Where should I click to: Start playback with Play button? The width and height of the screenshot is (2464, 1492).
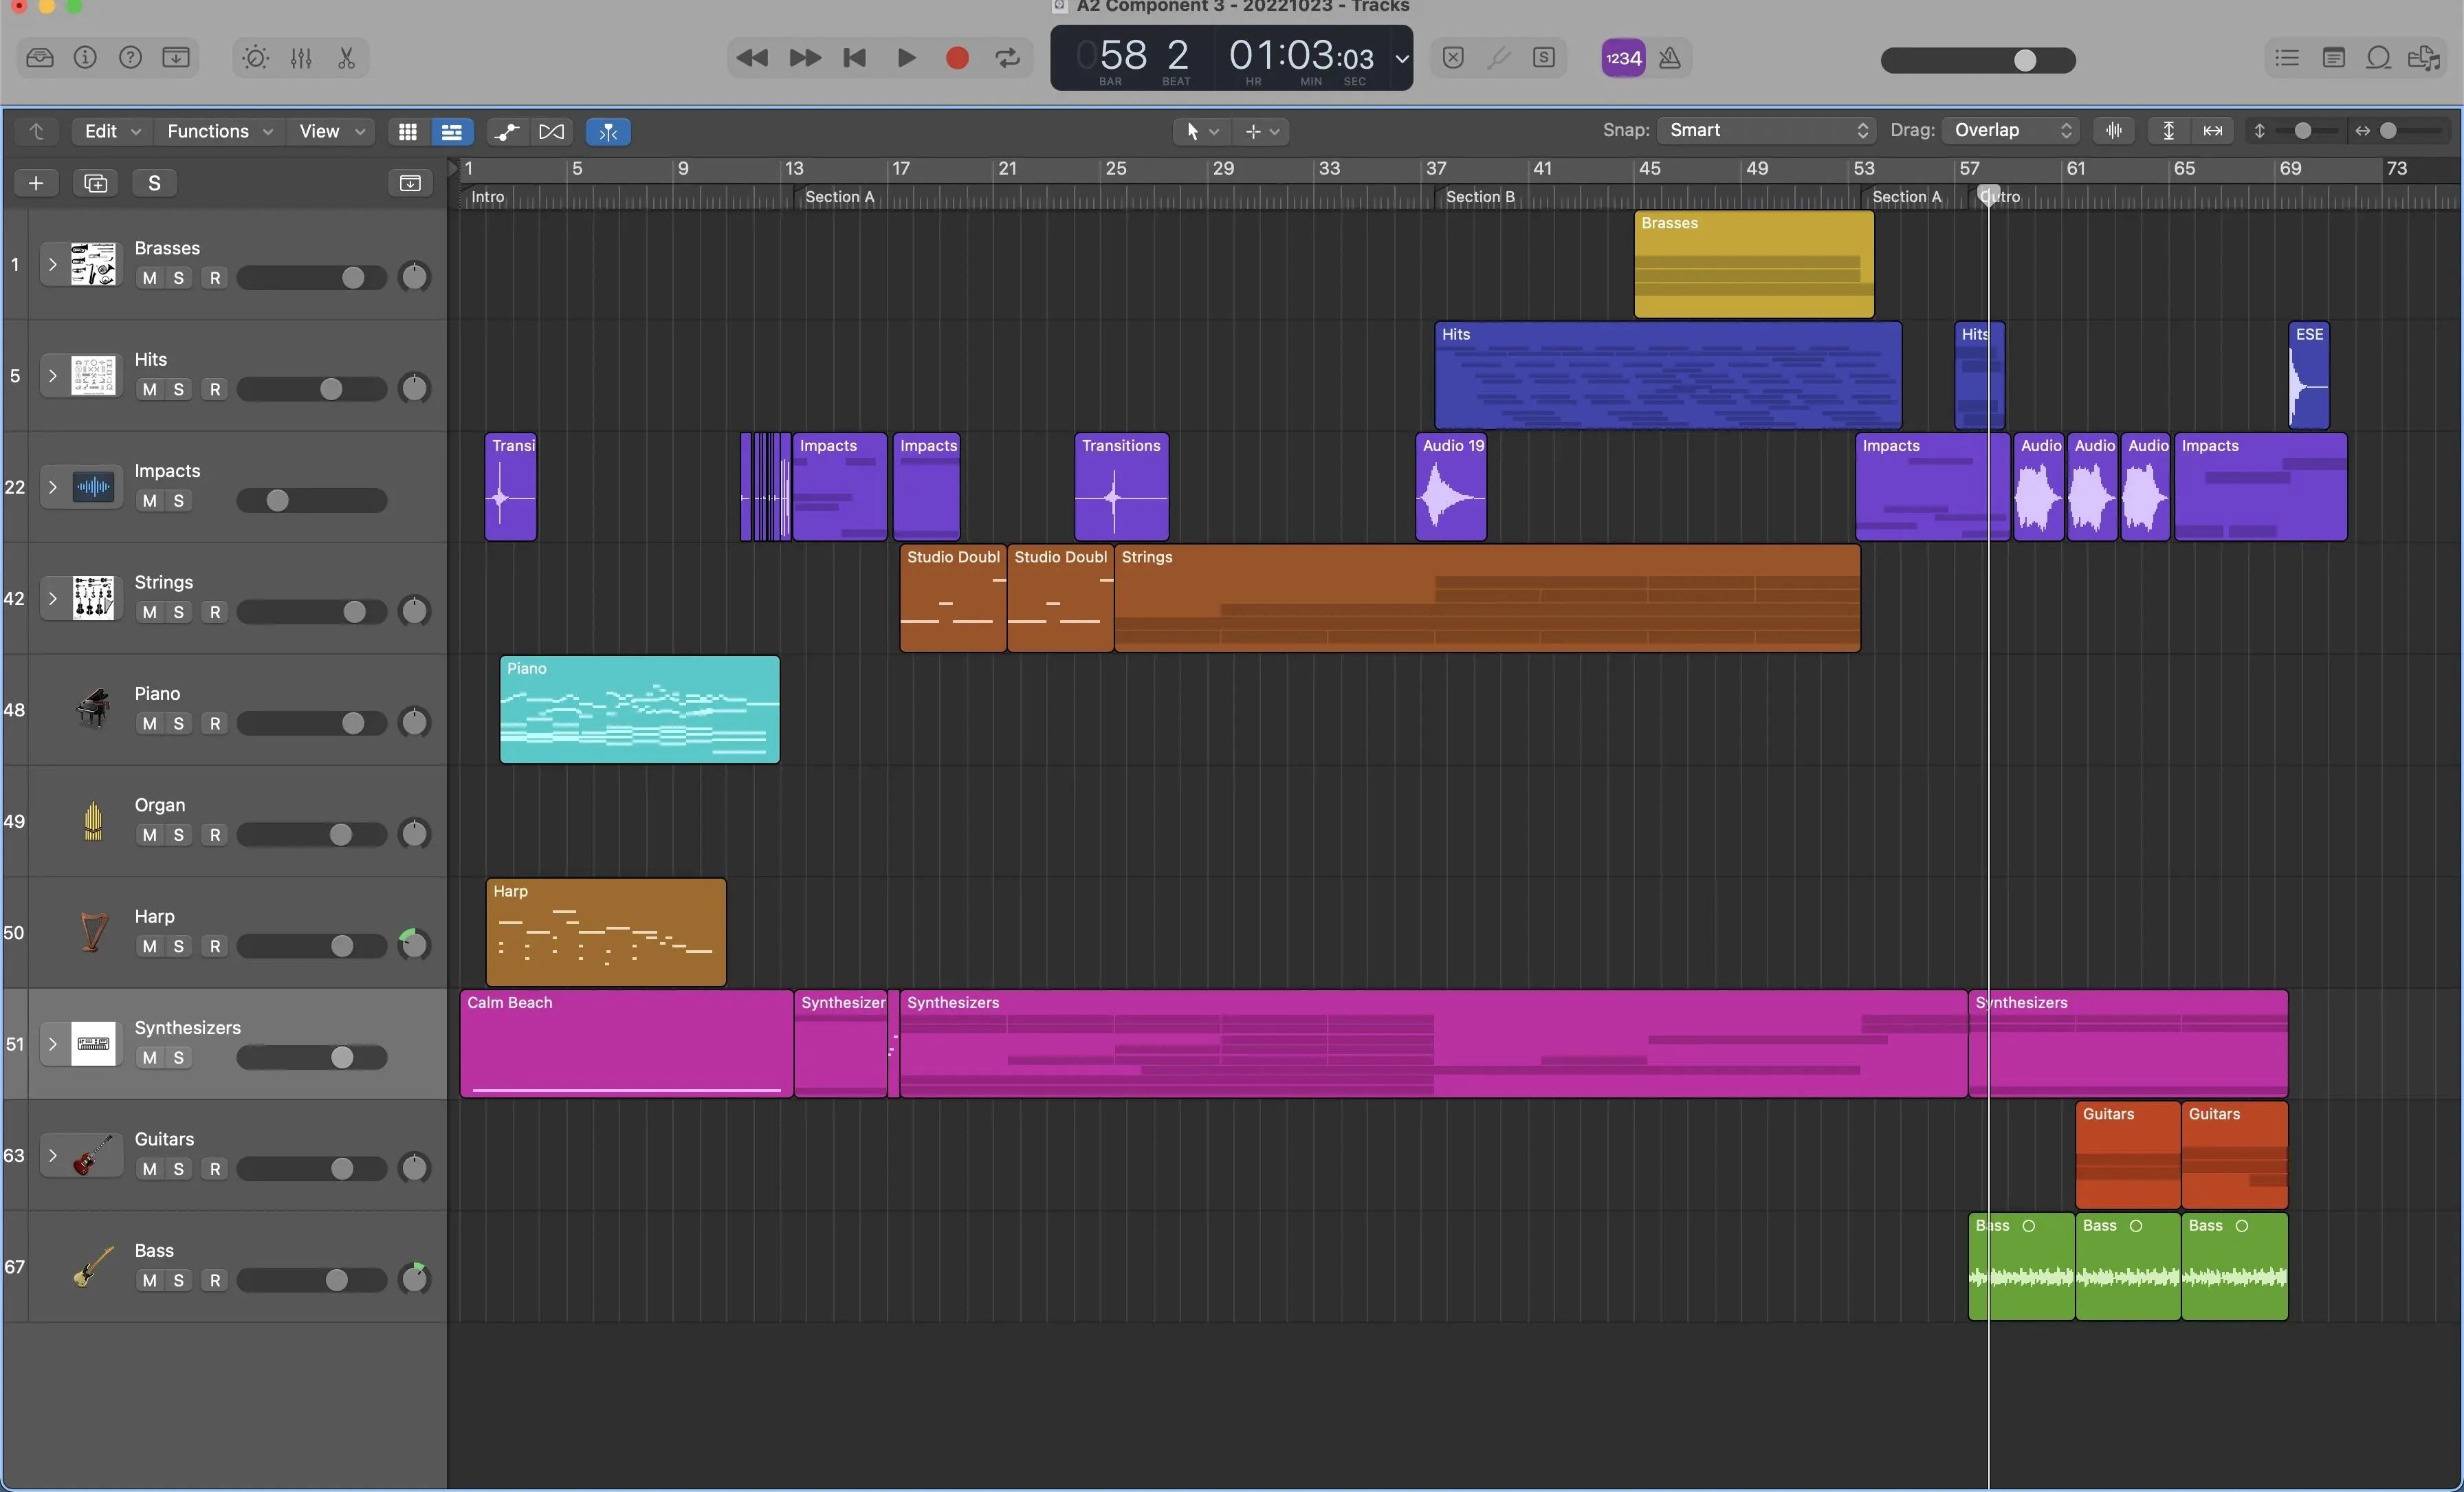(x=906, y=58)
